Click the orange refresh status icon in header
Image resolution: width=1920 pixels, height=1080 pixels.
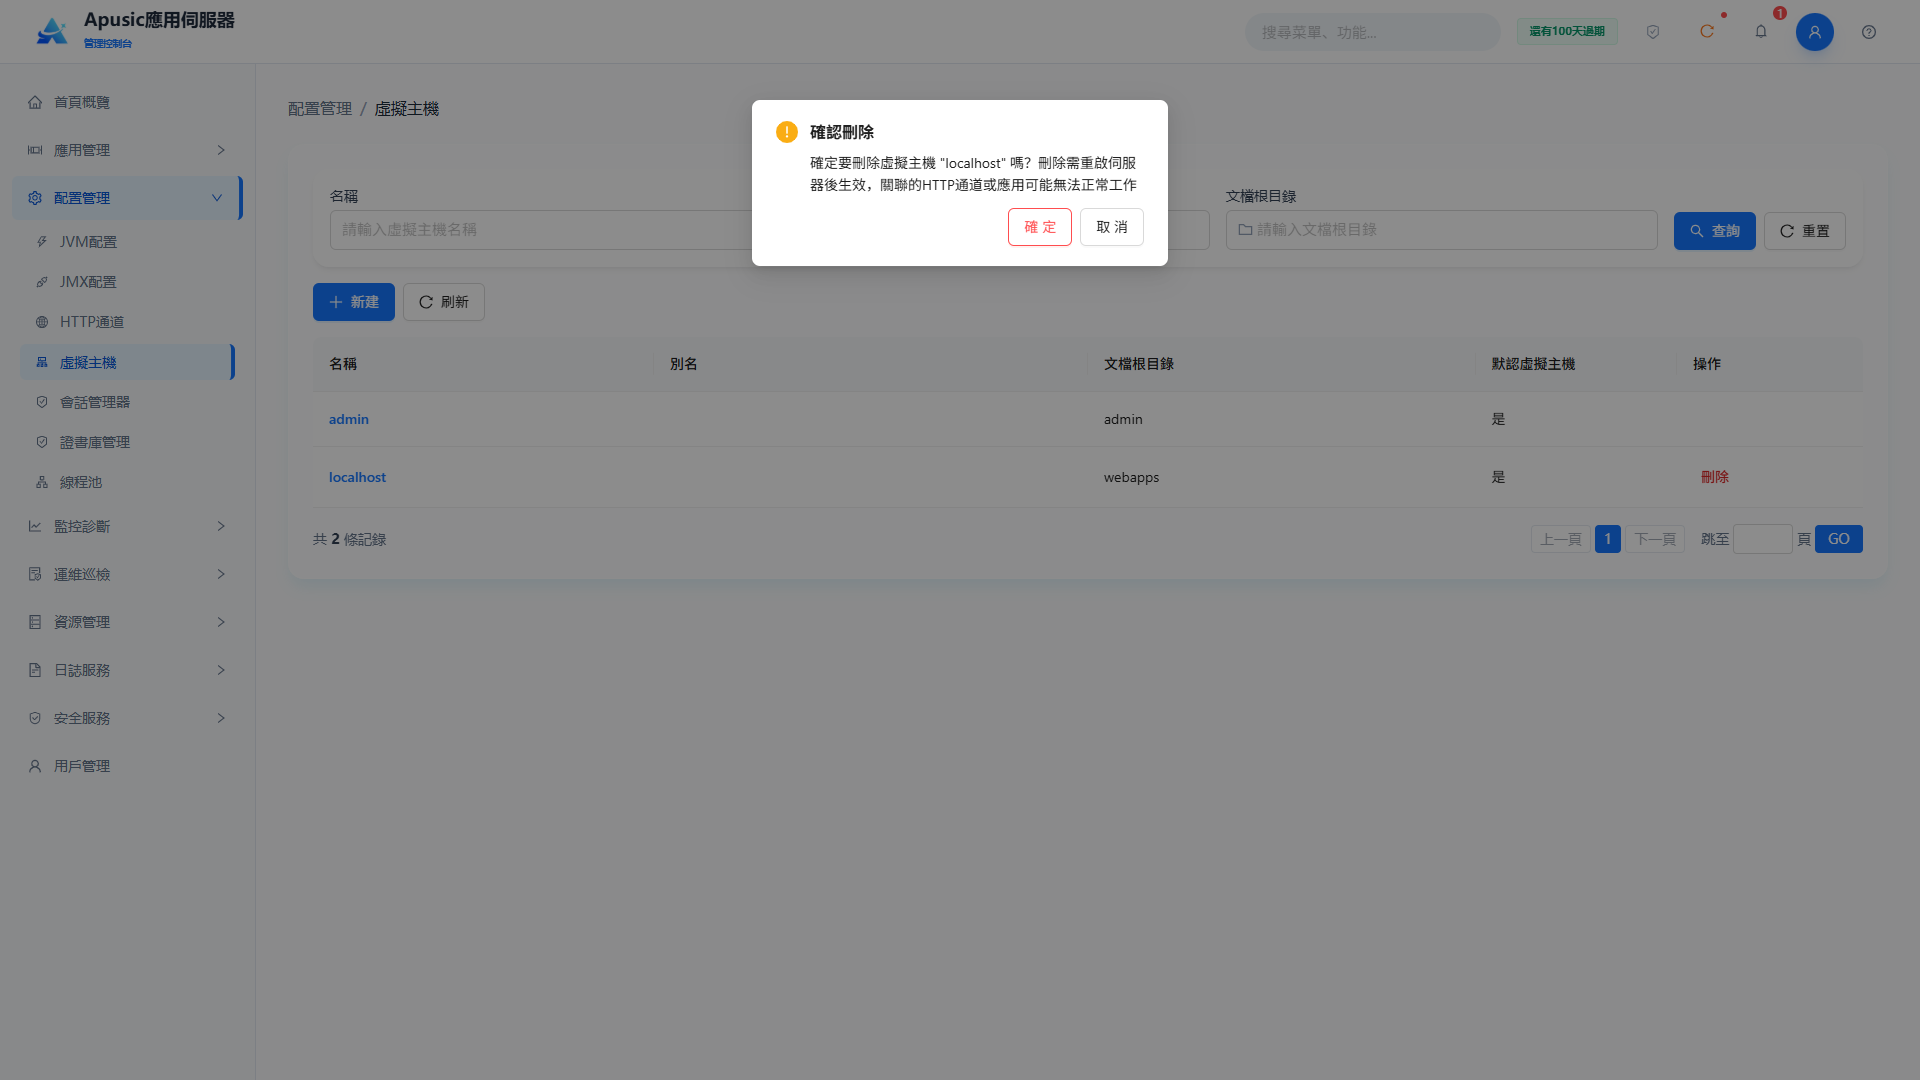click(1707, 32)
